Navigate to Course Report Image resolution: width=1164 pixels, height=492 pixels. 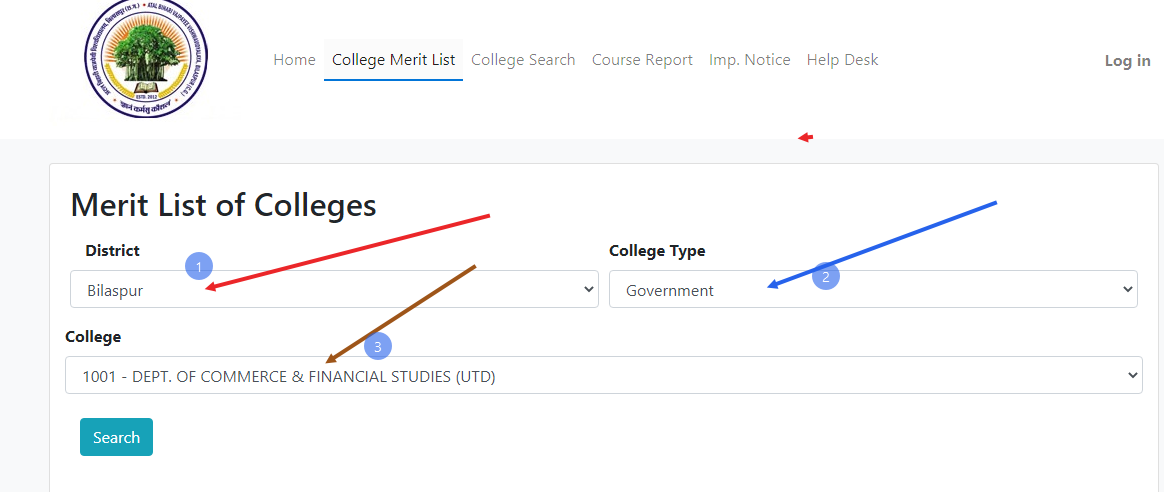[x=642, y=60]
